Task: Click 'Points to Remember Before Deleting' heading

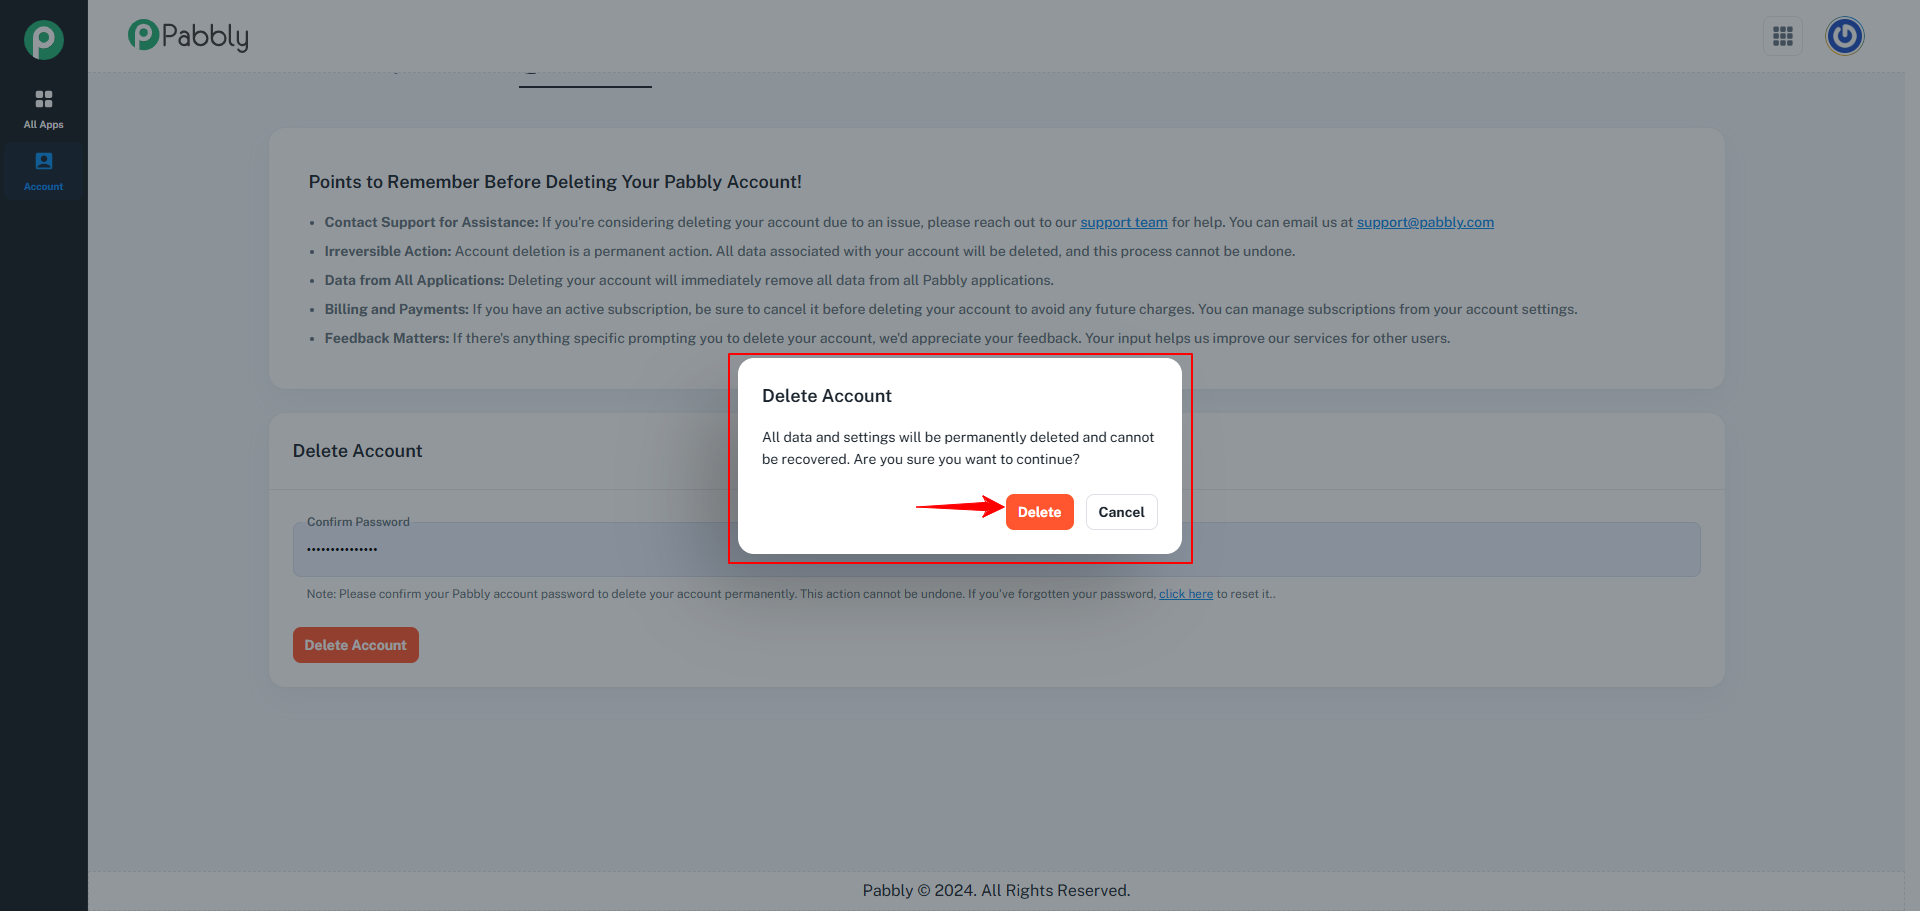Action: [x=555, y=182]
